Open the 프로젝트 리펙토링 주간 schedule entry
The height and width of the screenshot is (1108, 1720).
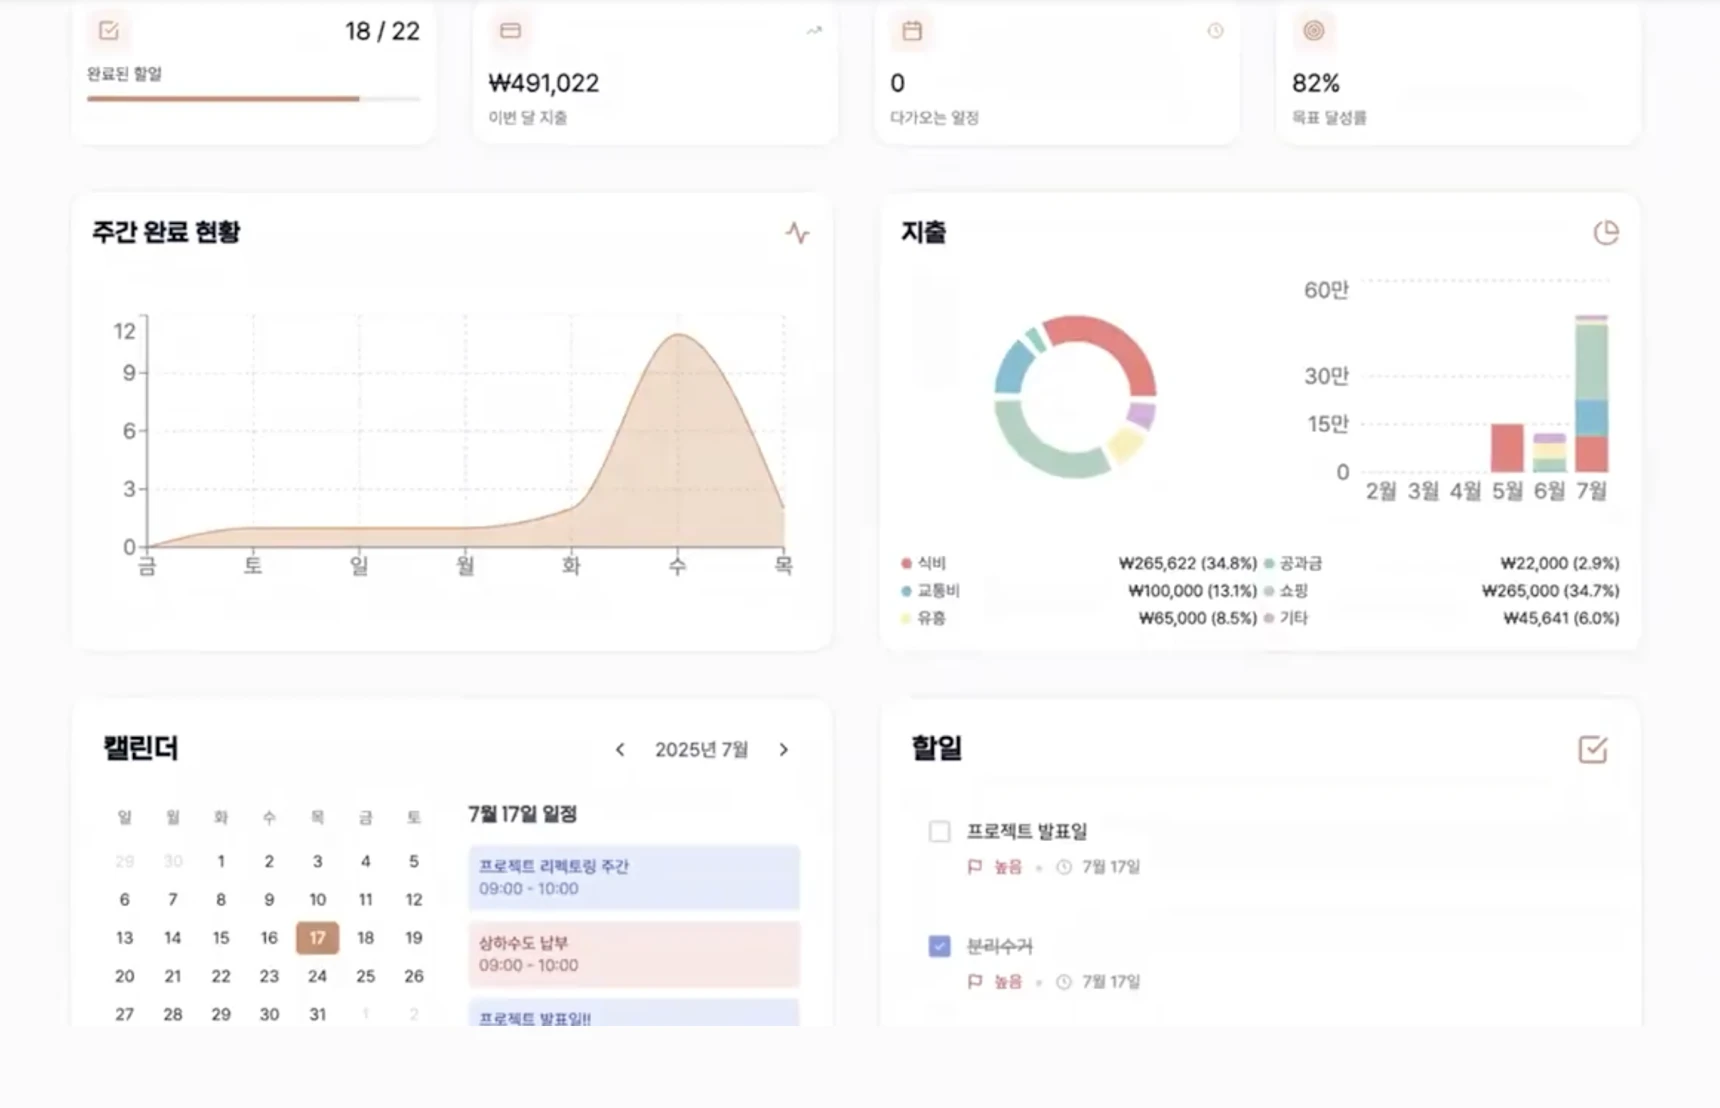(x=633, y=877)
